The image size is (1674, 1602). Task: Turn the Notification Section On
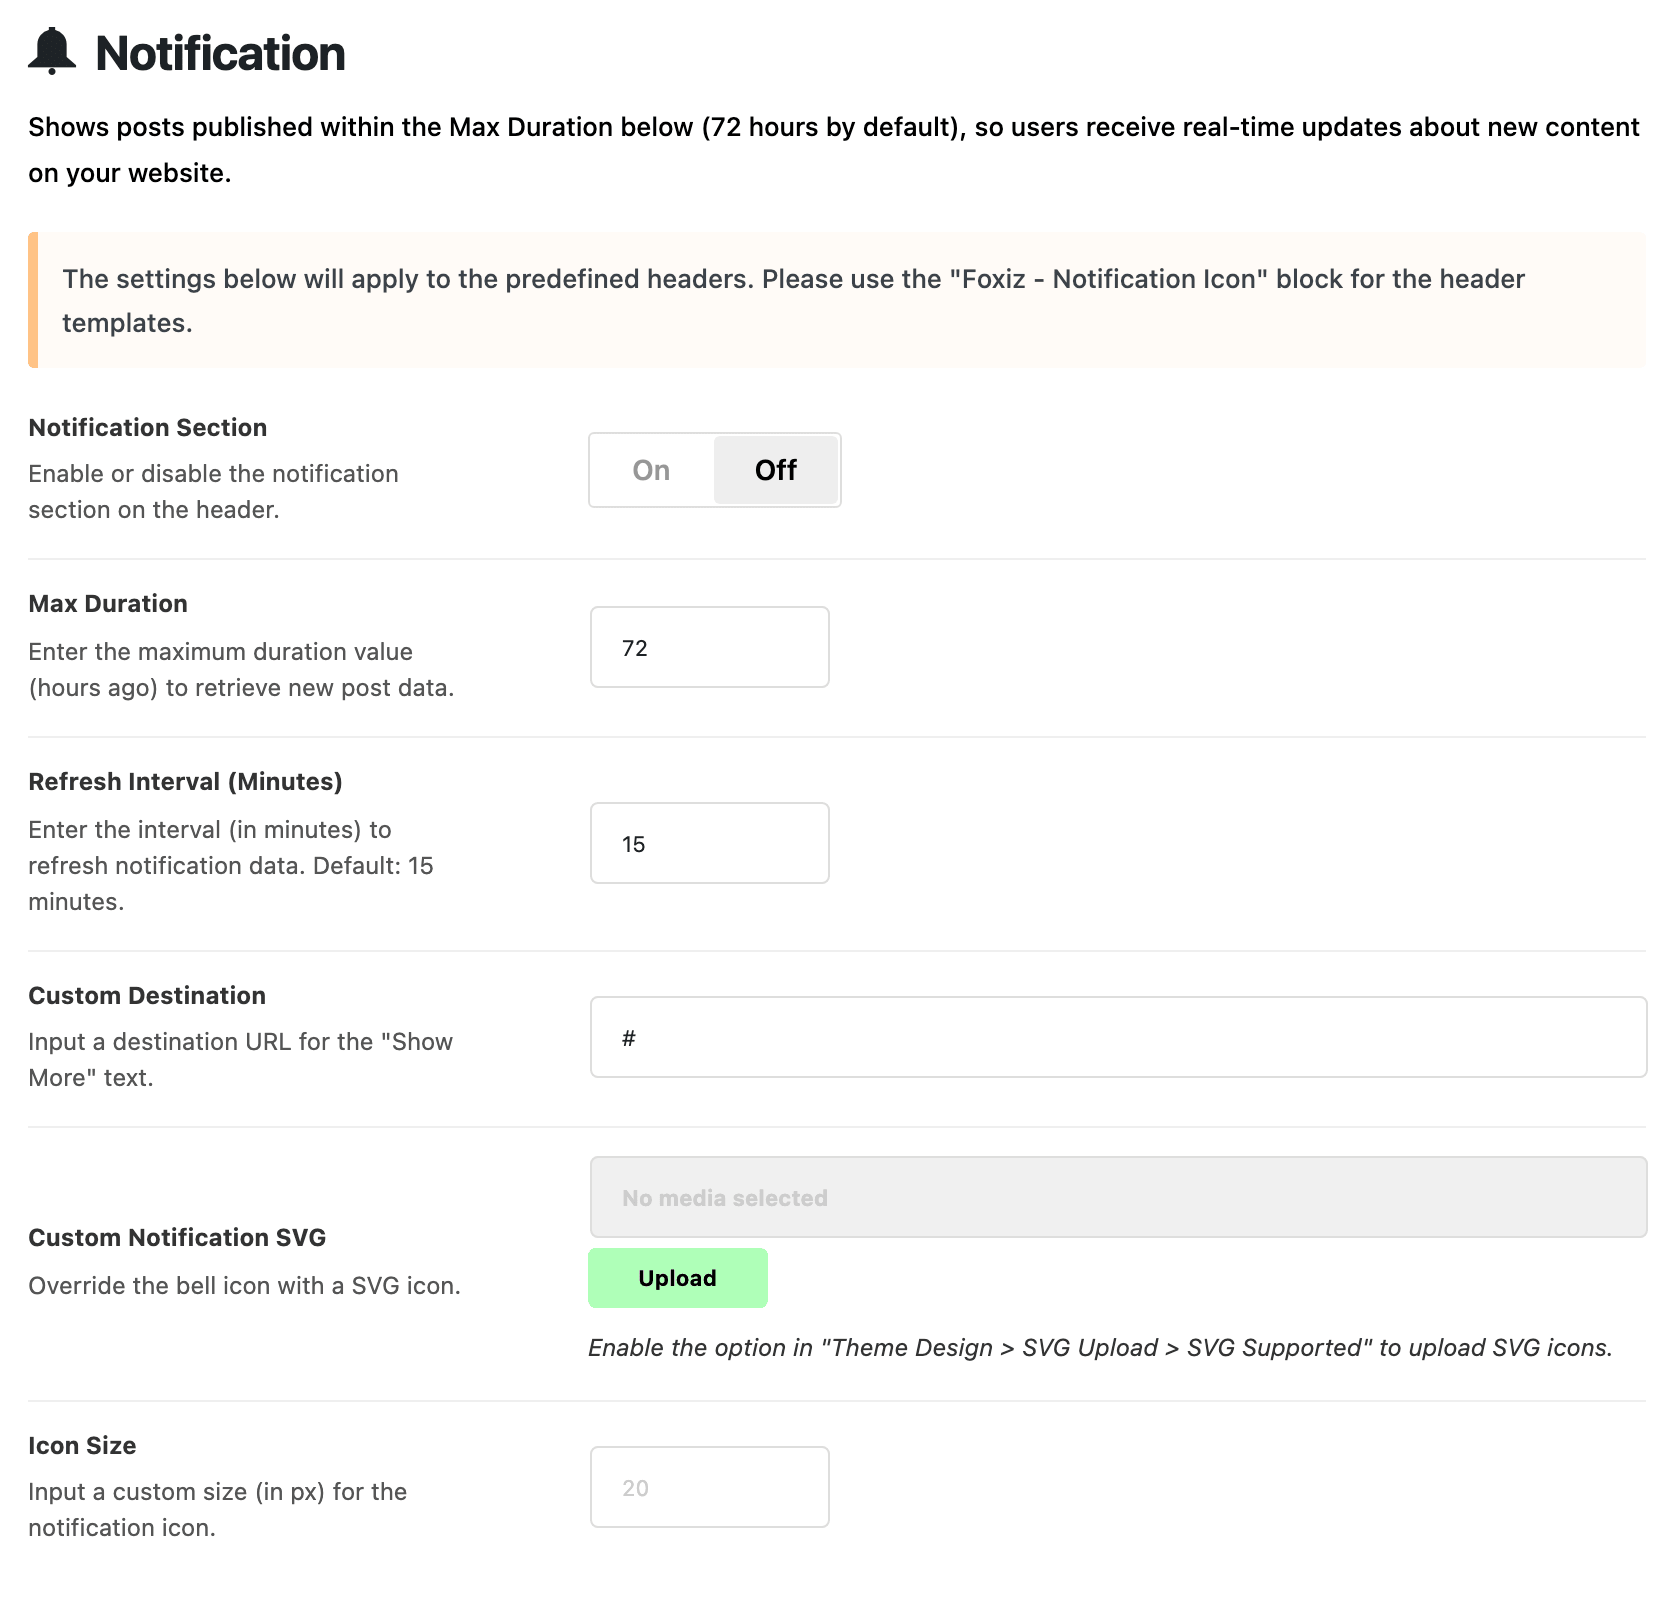tap(652, 470)
